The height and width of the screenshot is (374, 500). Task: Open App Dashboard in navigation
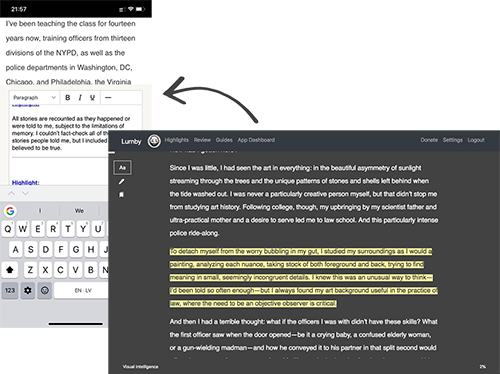coord(256,140)
